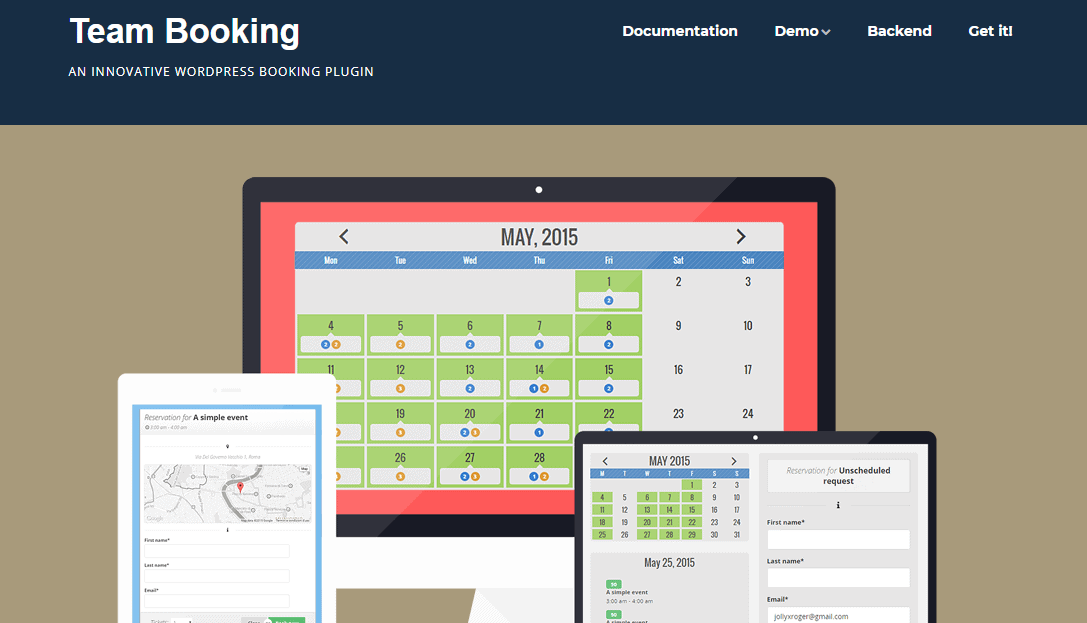Select day 1 on the monitor calendar
Screen dimensions: 1087x623
609,290
